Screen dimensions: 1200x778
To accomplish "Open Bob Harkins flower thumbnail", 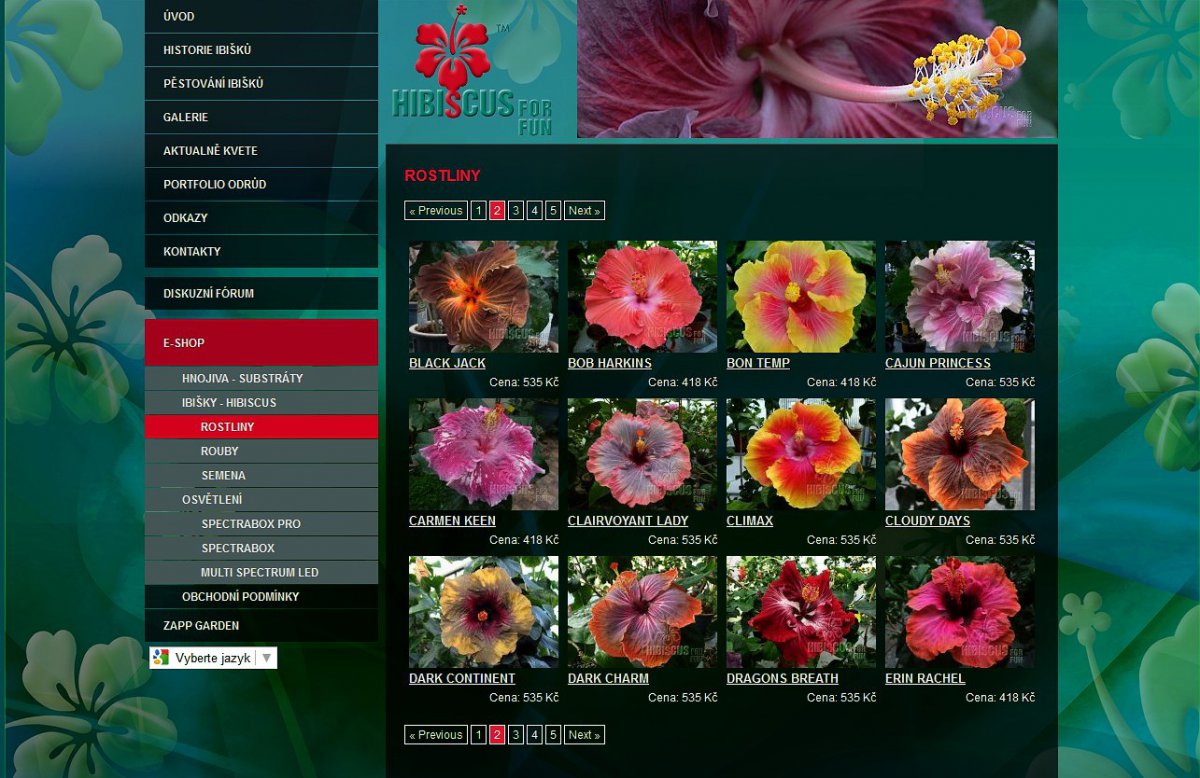I will click(x=642, y=297).
